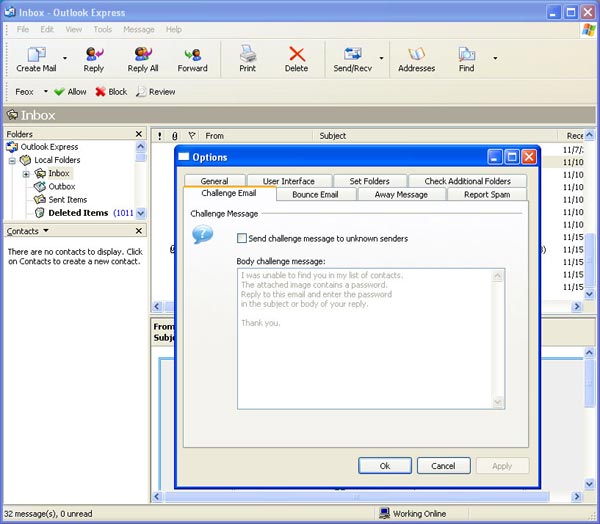Enable send challenge message to unknown senders

pos(242,238)
